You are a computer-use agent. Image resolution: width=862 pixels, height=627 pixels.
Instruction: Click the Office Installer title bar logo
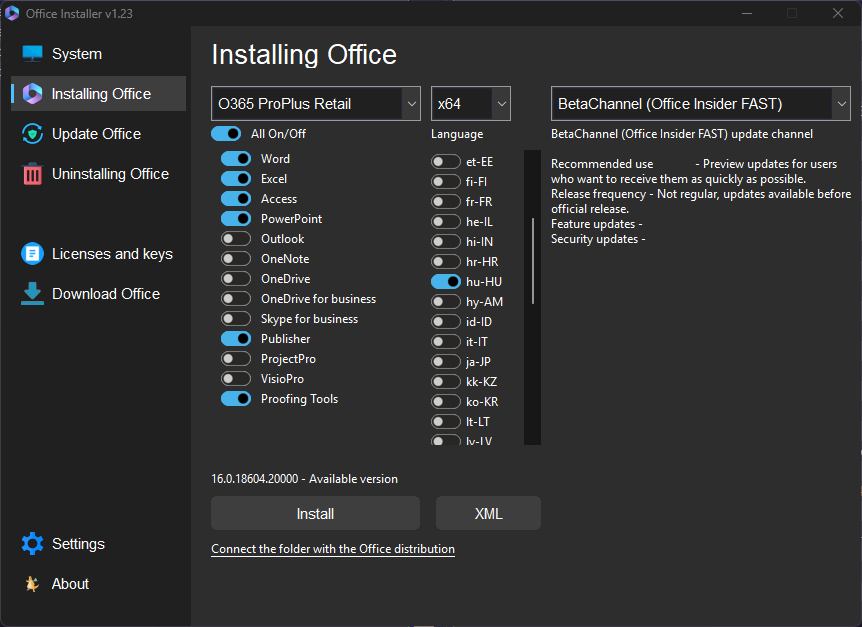tap(12, 13)
